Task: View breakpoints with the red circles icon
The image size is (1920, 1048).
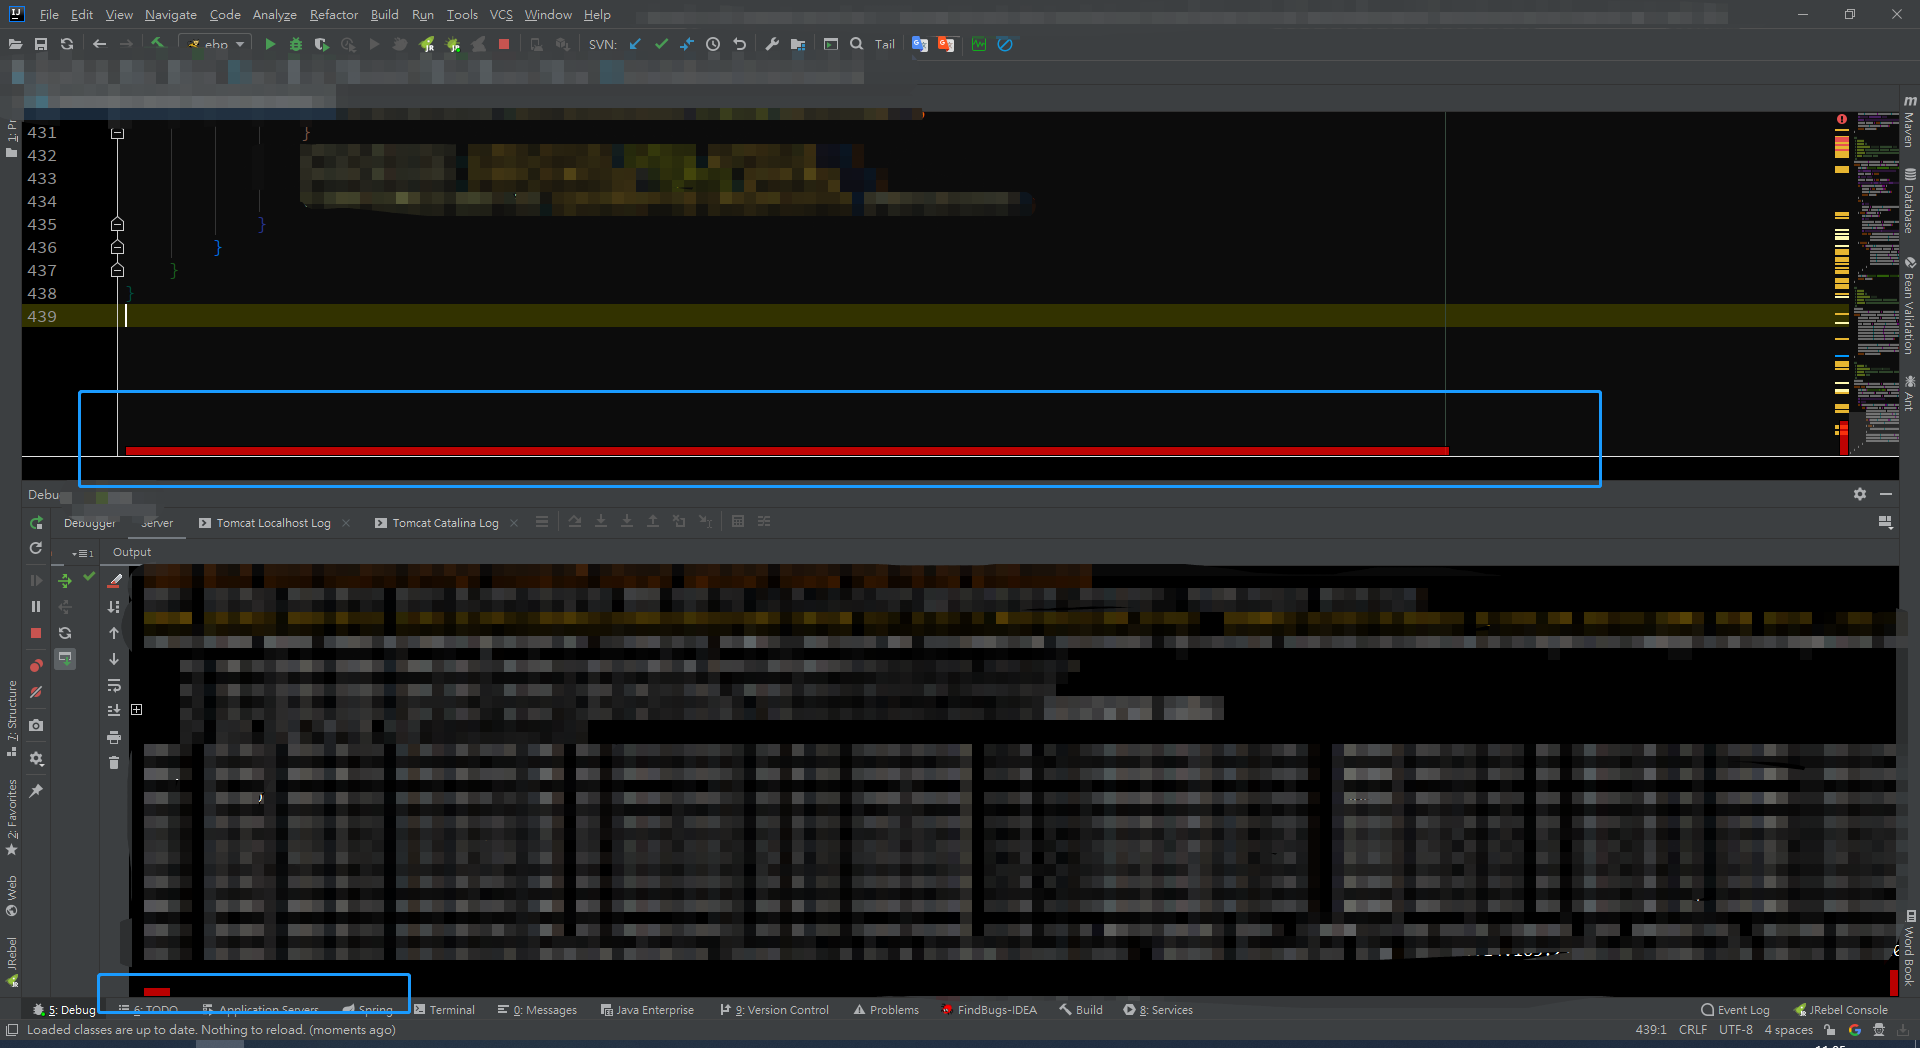Action: [36, 665]
